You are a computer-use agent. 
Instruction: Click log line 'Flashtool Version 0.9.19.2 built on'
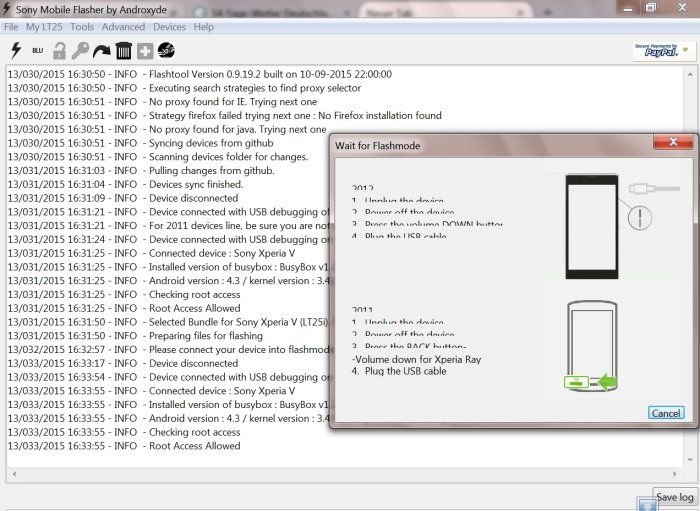tap(200, 74)
